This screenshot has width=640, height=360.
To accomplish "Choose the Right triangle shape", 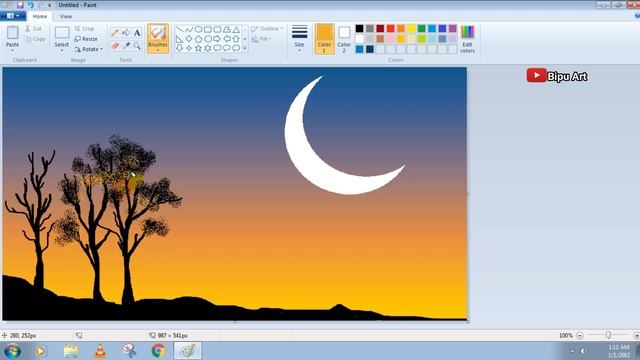I will pos(180,39).
